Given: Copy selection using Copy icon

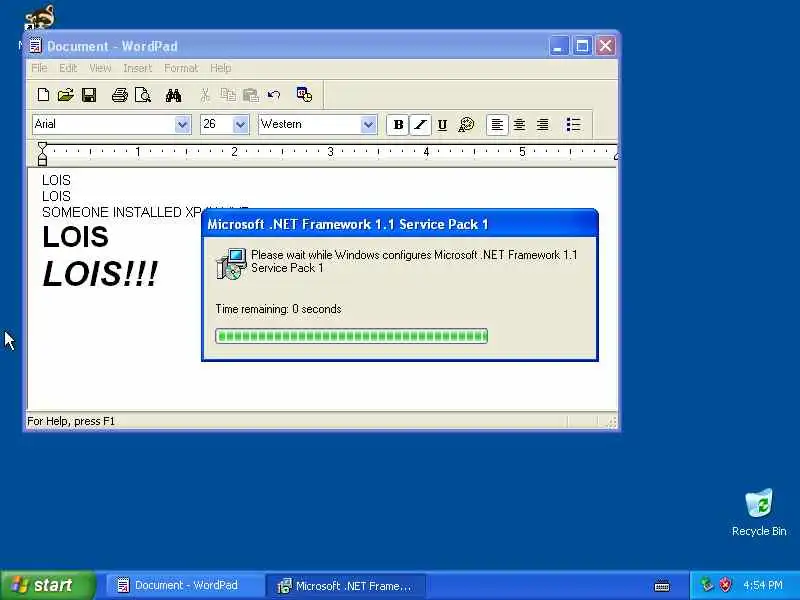Looking at the screenshot, I should coord(228,95).
